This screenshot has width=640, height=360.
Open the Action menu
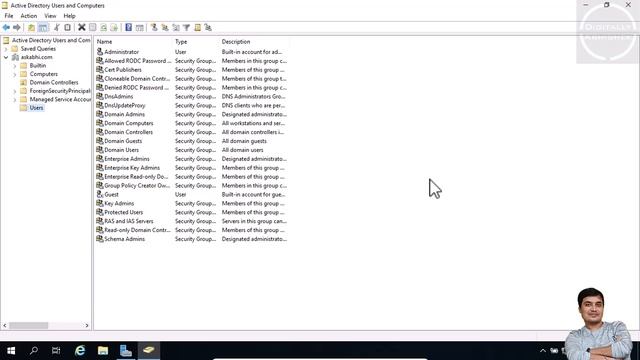[29, 16]
